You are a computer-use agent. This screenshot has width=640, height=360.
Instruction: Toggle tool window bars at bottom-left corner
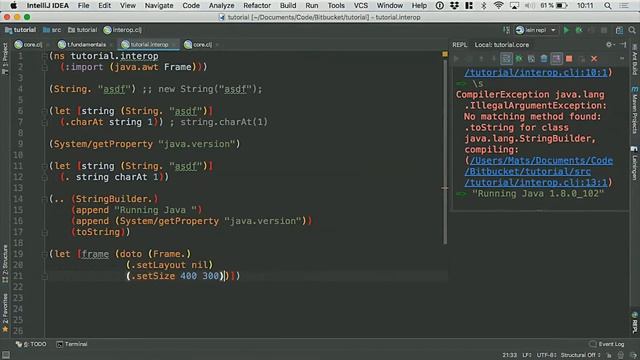click(x=5, y=355)
